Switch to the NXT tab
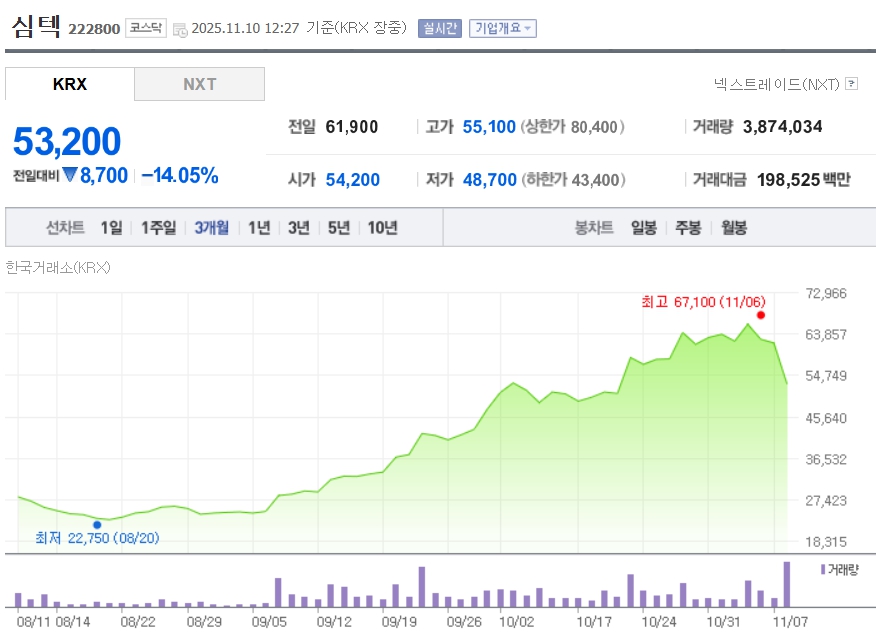The width and height of the screenshot is (876, 639). point(199,84)
